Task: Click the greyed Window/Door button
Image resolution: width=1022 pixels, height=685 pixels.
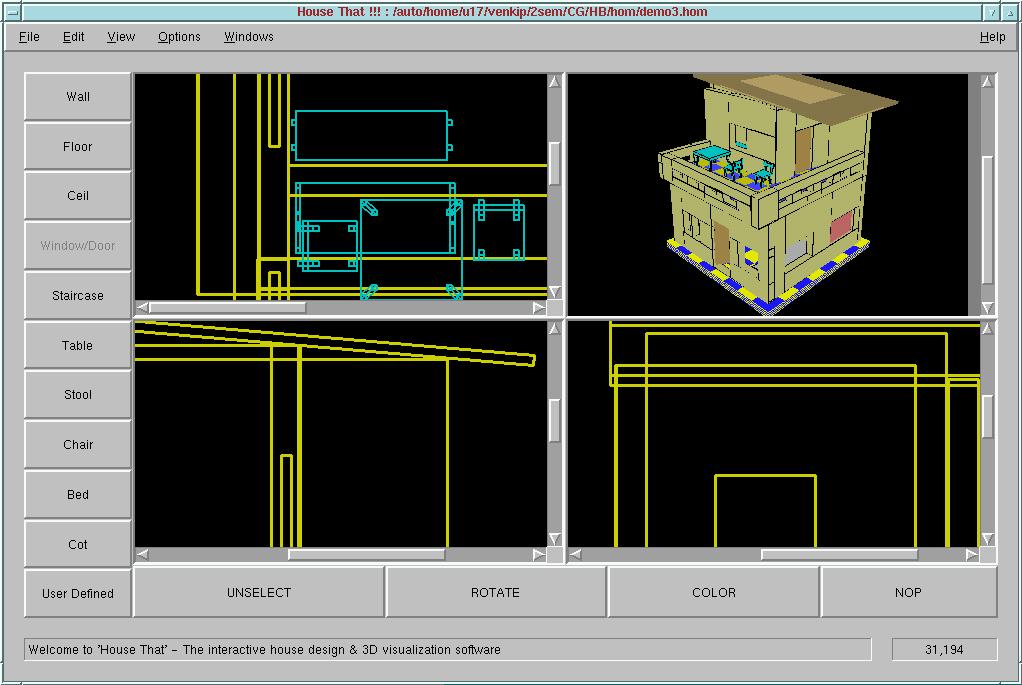Action: point(78,245)
